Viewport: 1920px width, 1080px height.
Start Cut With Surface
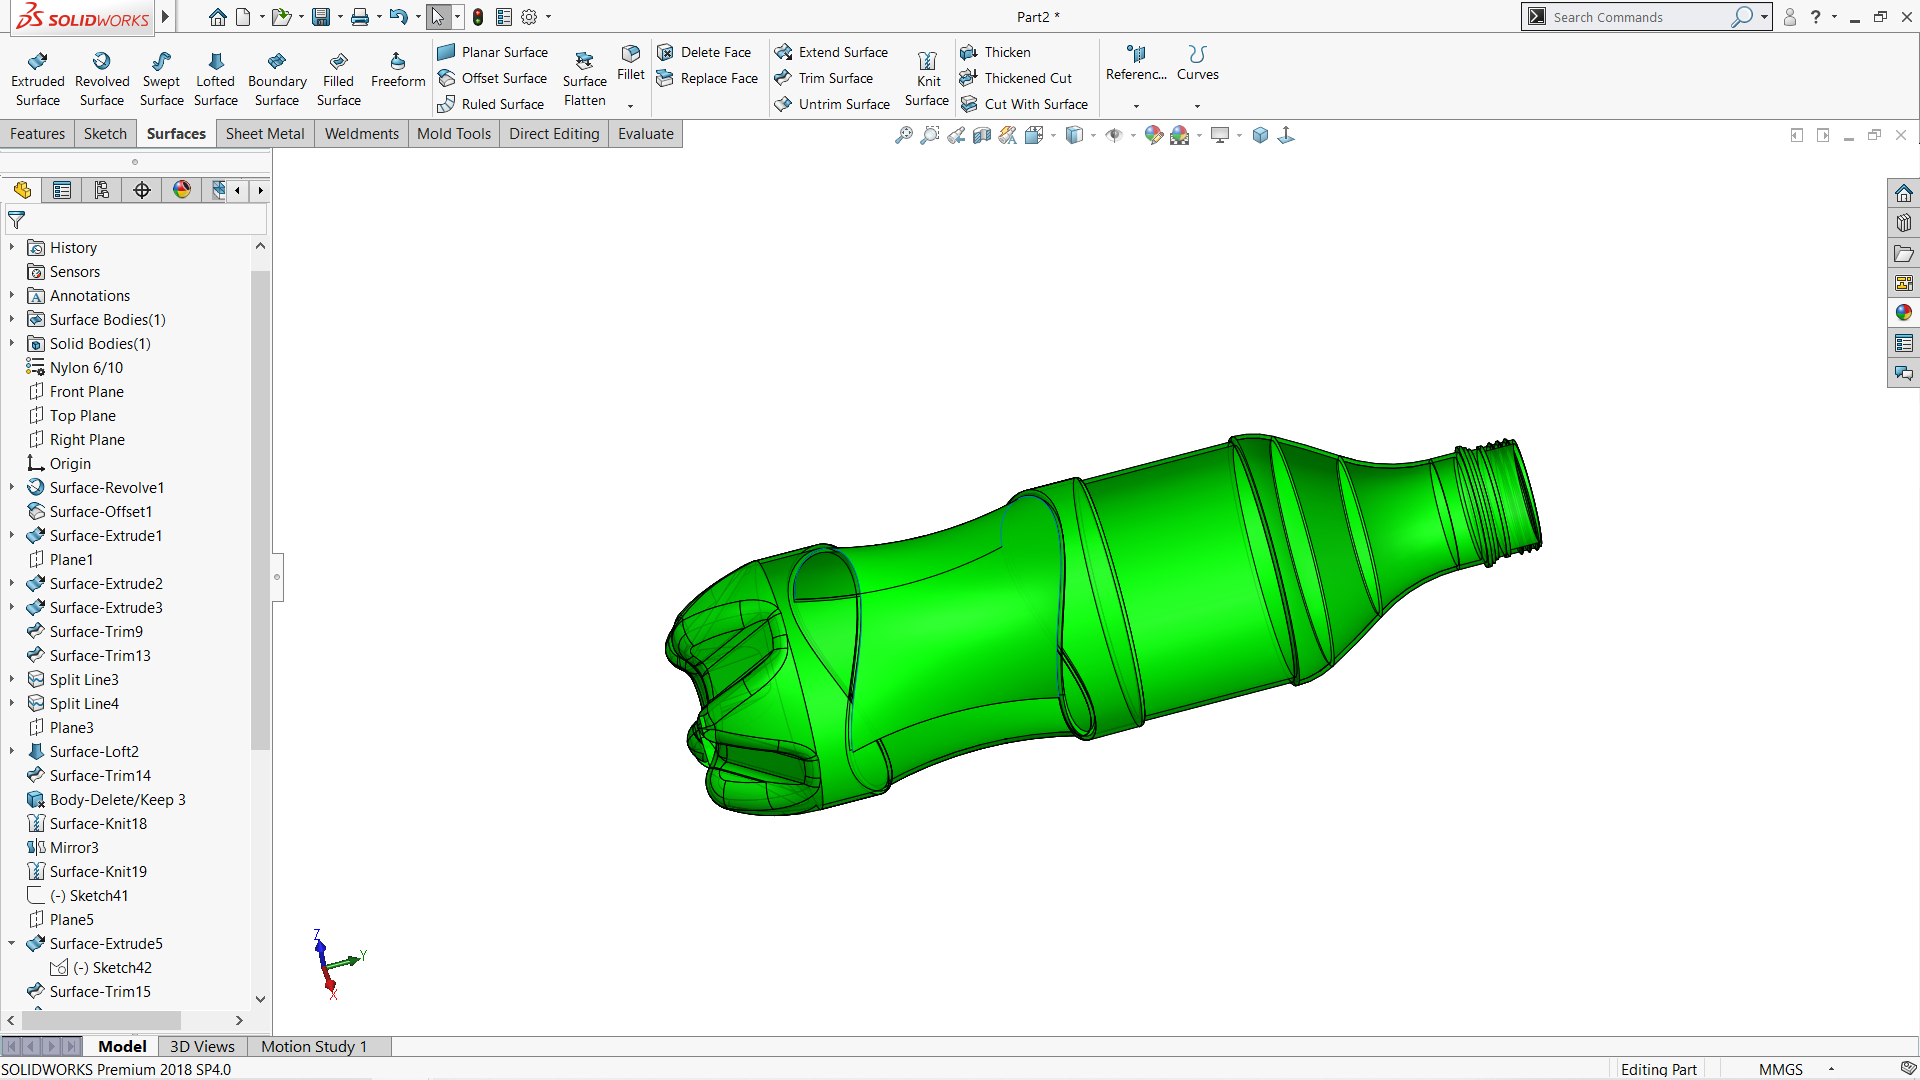pyautogui.click(x=1024, y=104)
